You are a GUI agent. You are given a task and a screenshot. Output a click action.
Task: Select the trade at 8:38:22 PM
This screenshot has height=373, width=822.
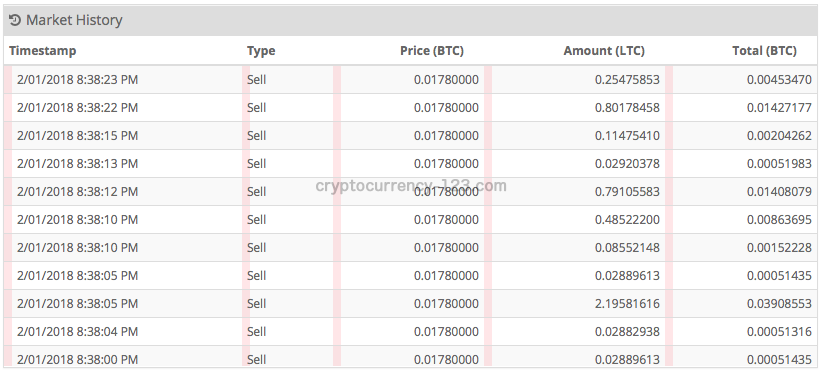pyautogui.click(x=410, y=108)
